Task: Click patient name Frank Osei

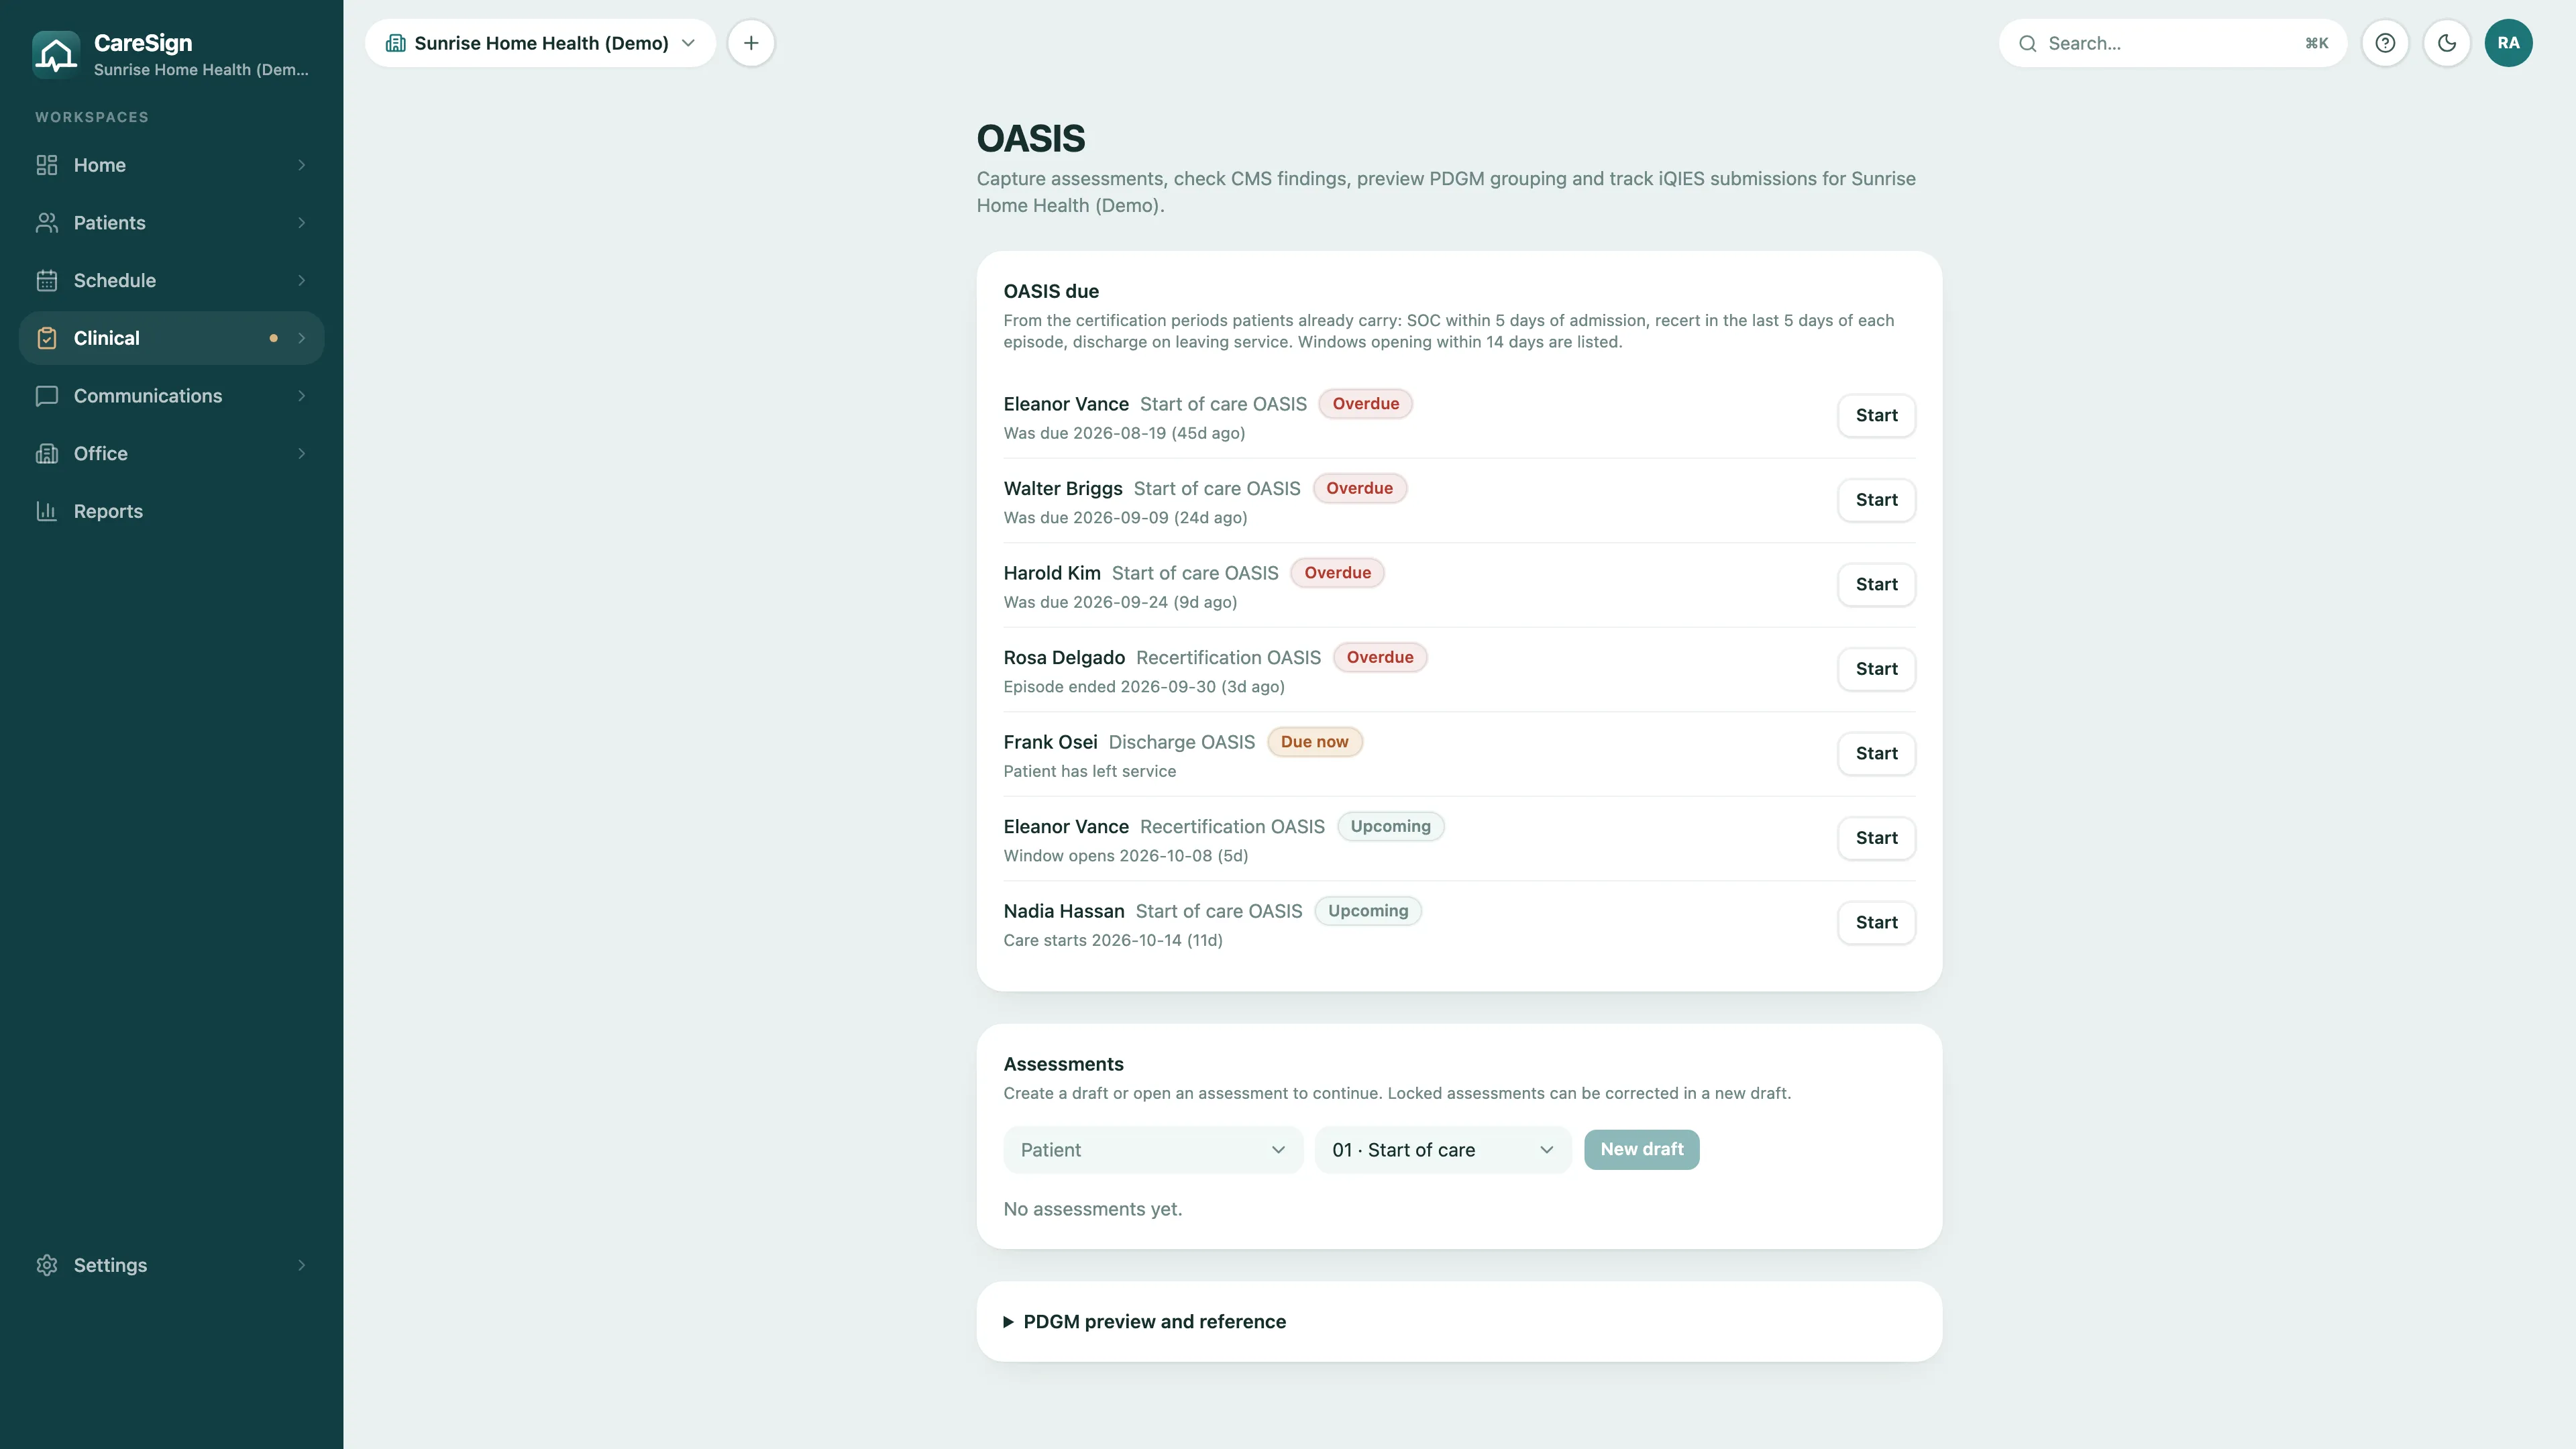Action: coord(1050,742)
